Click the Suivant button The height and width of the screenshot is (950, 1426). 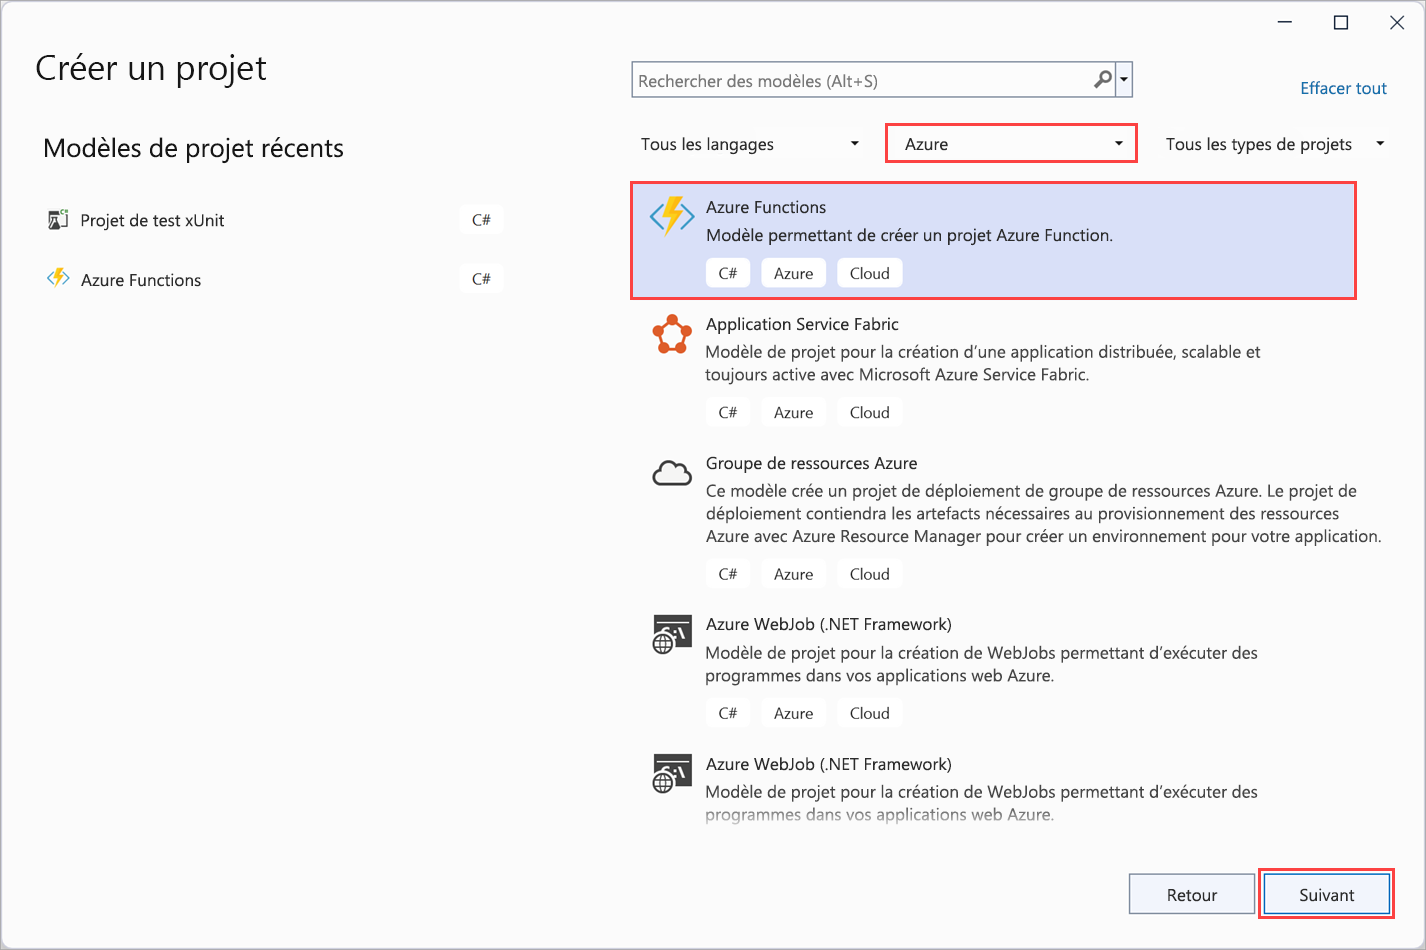pos(1326,895)
